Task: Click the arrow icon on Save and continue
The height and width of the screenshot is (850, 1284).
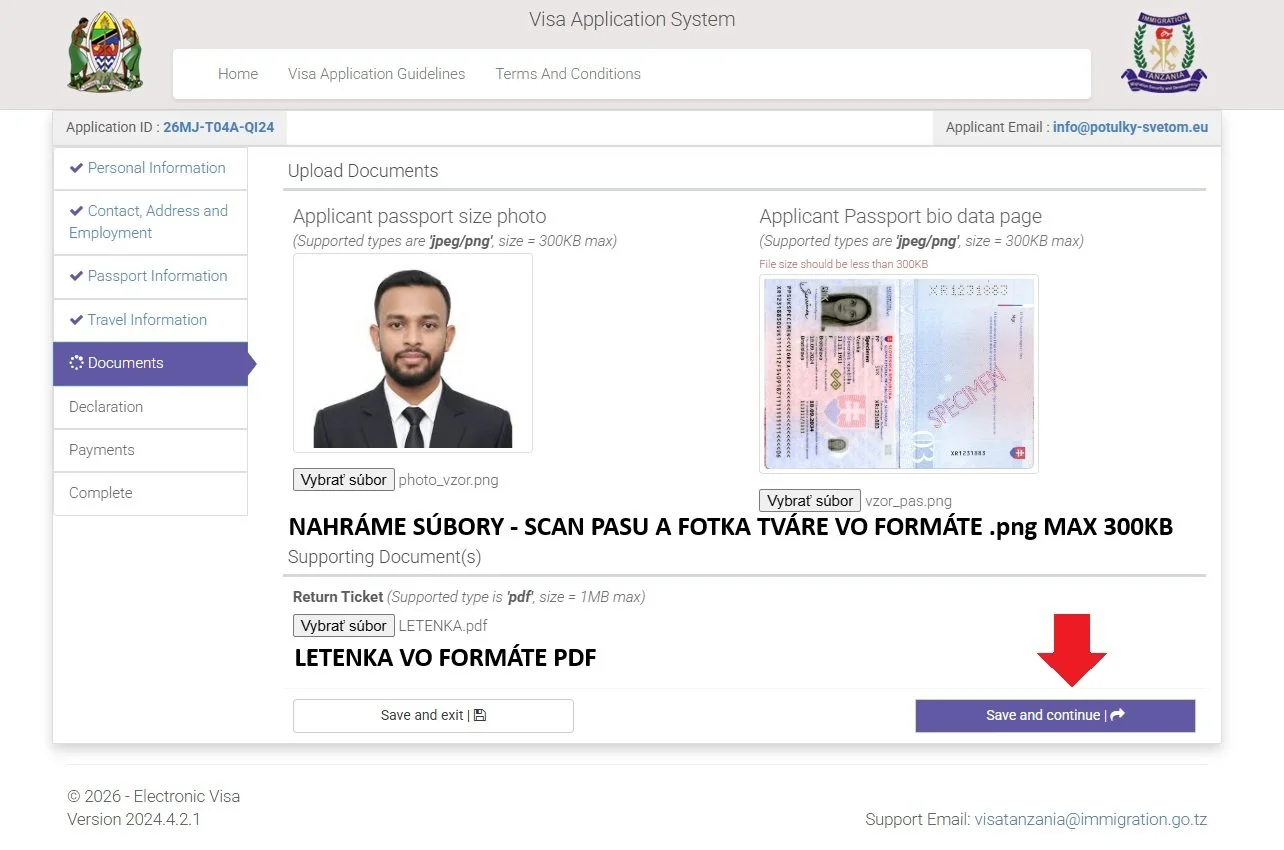Action: (x=1118, y=715)
